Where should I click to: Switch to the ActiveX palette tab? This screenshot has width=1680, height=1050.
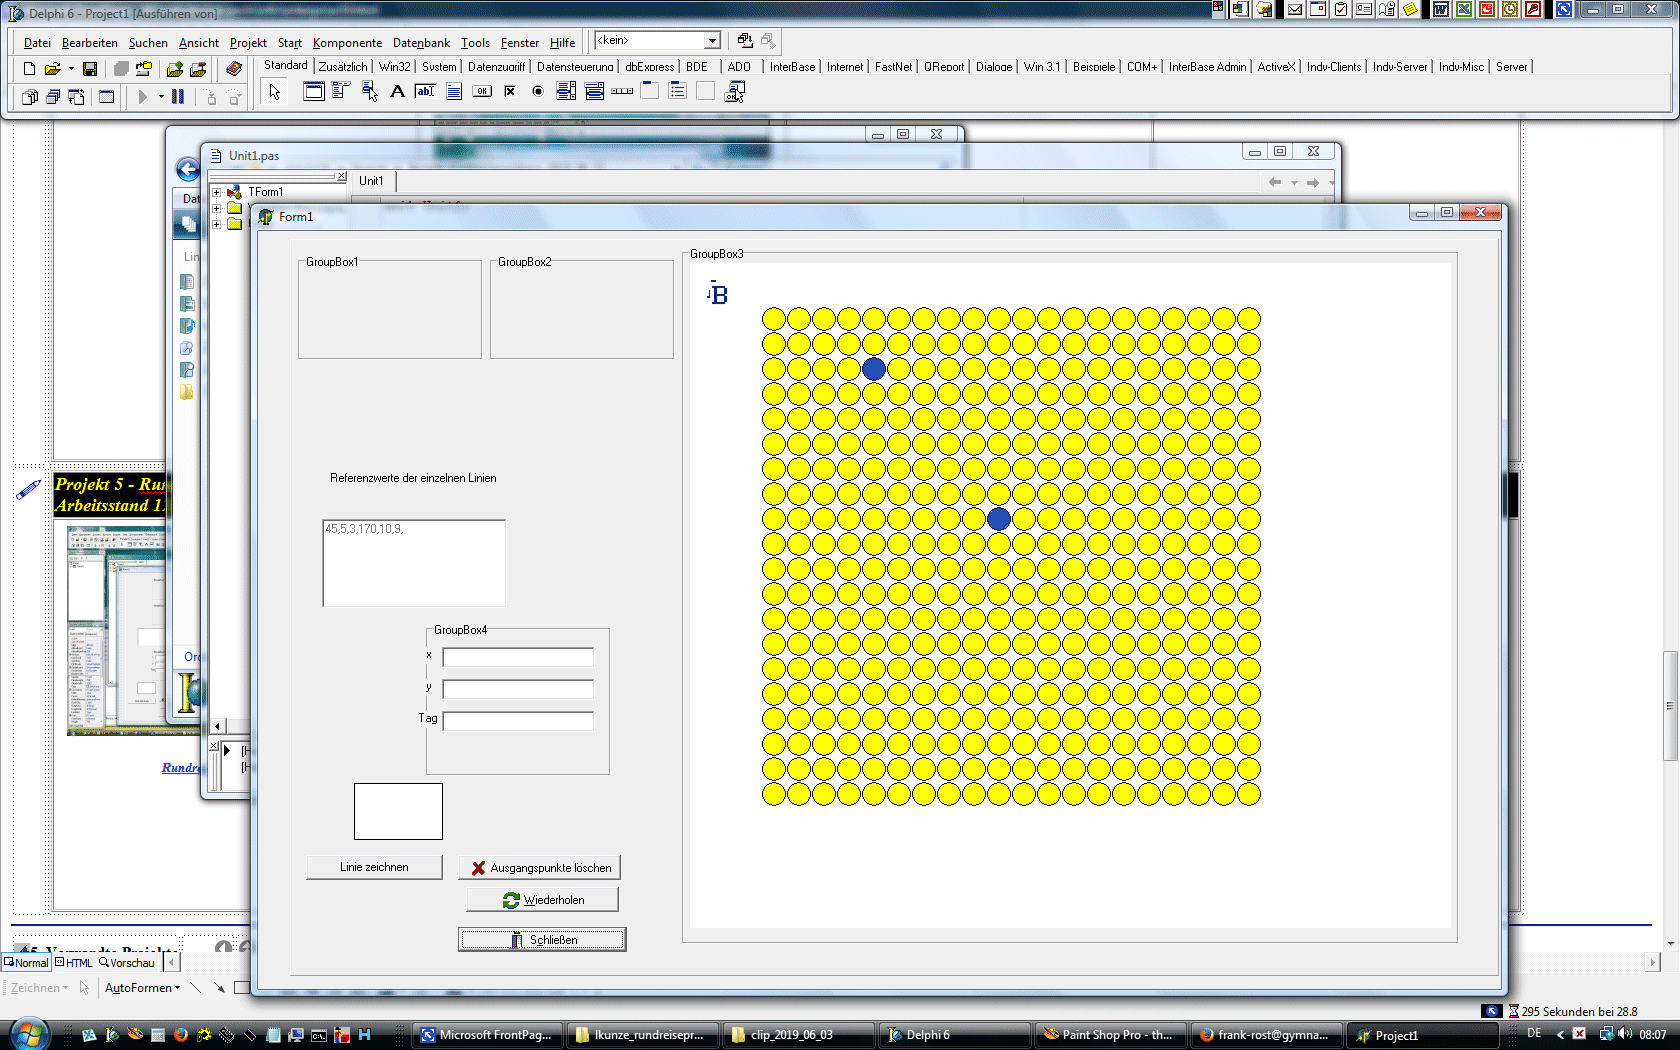point(1276,67)
